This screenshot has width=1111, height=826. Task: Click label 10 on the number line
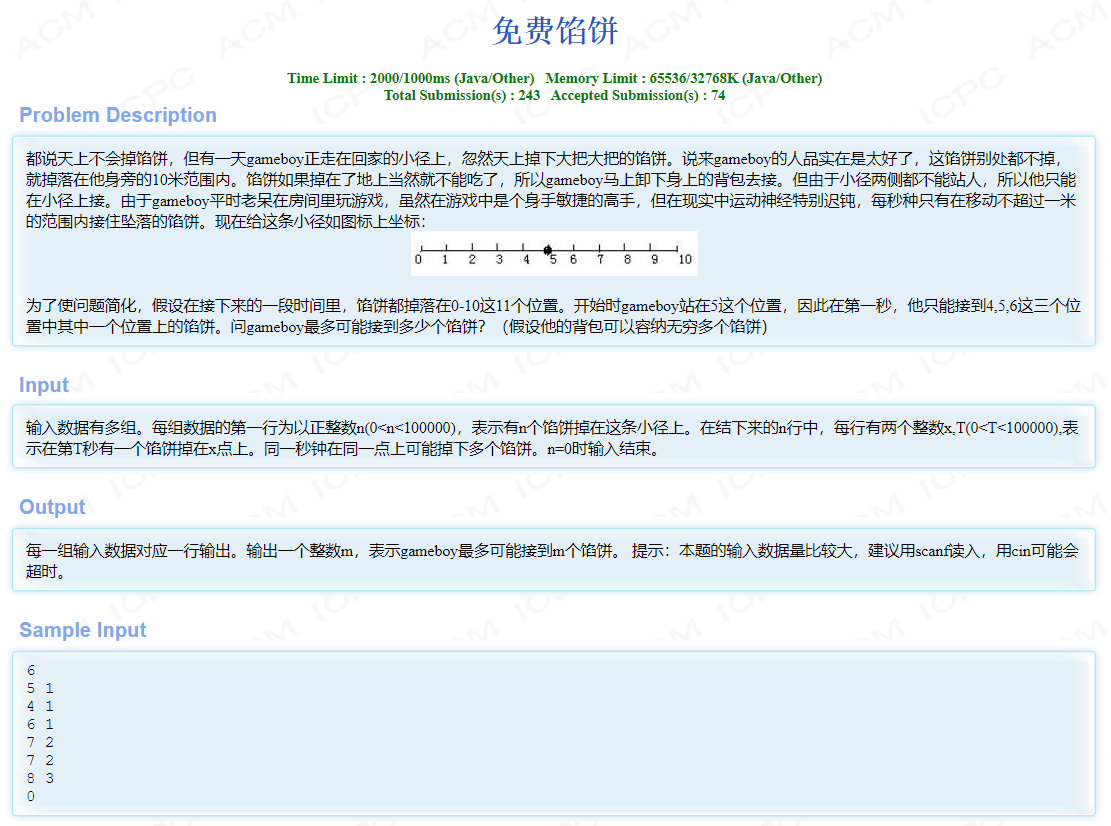click(684, 260)
